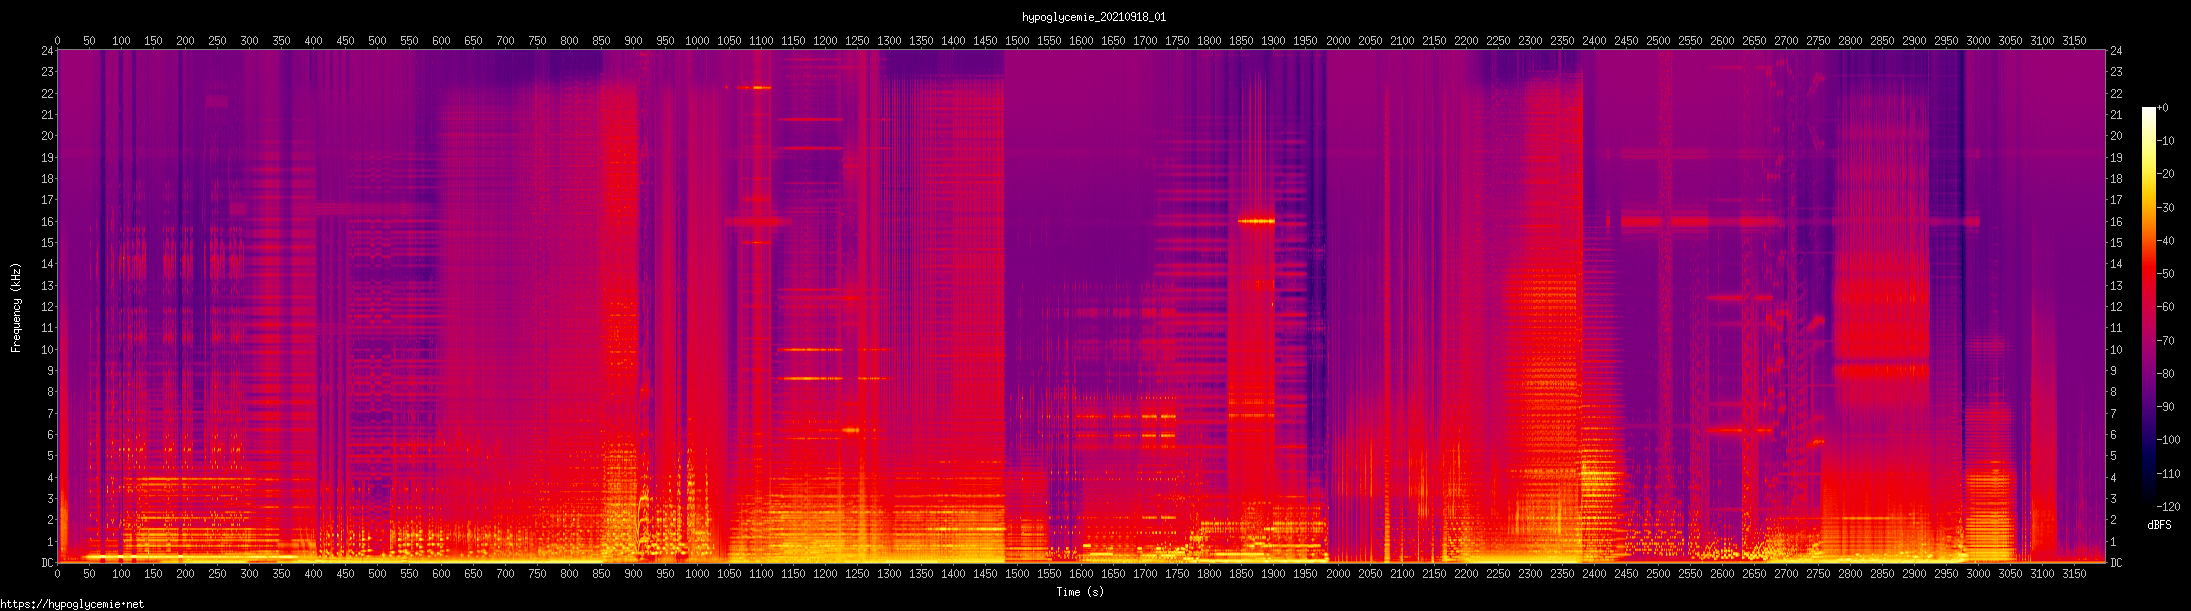
Task: Select the 2500 tick on the bottom time axis
Action: (x=1657, y=574)
